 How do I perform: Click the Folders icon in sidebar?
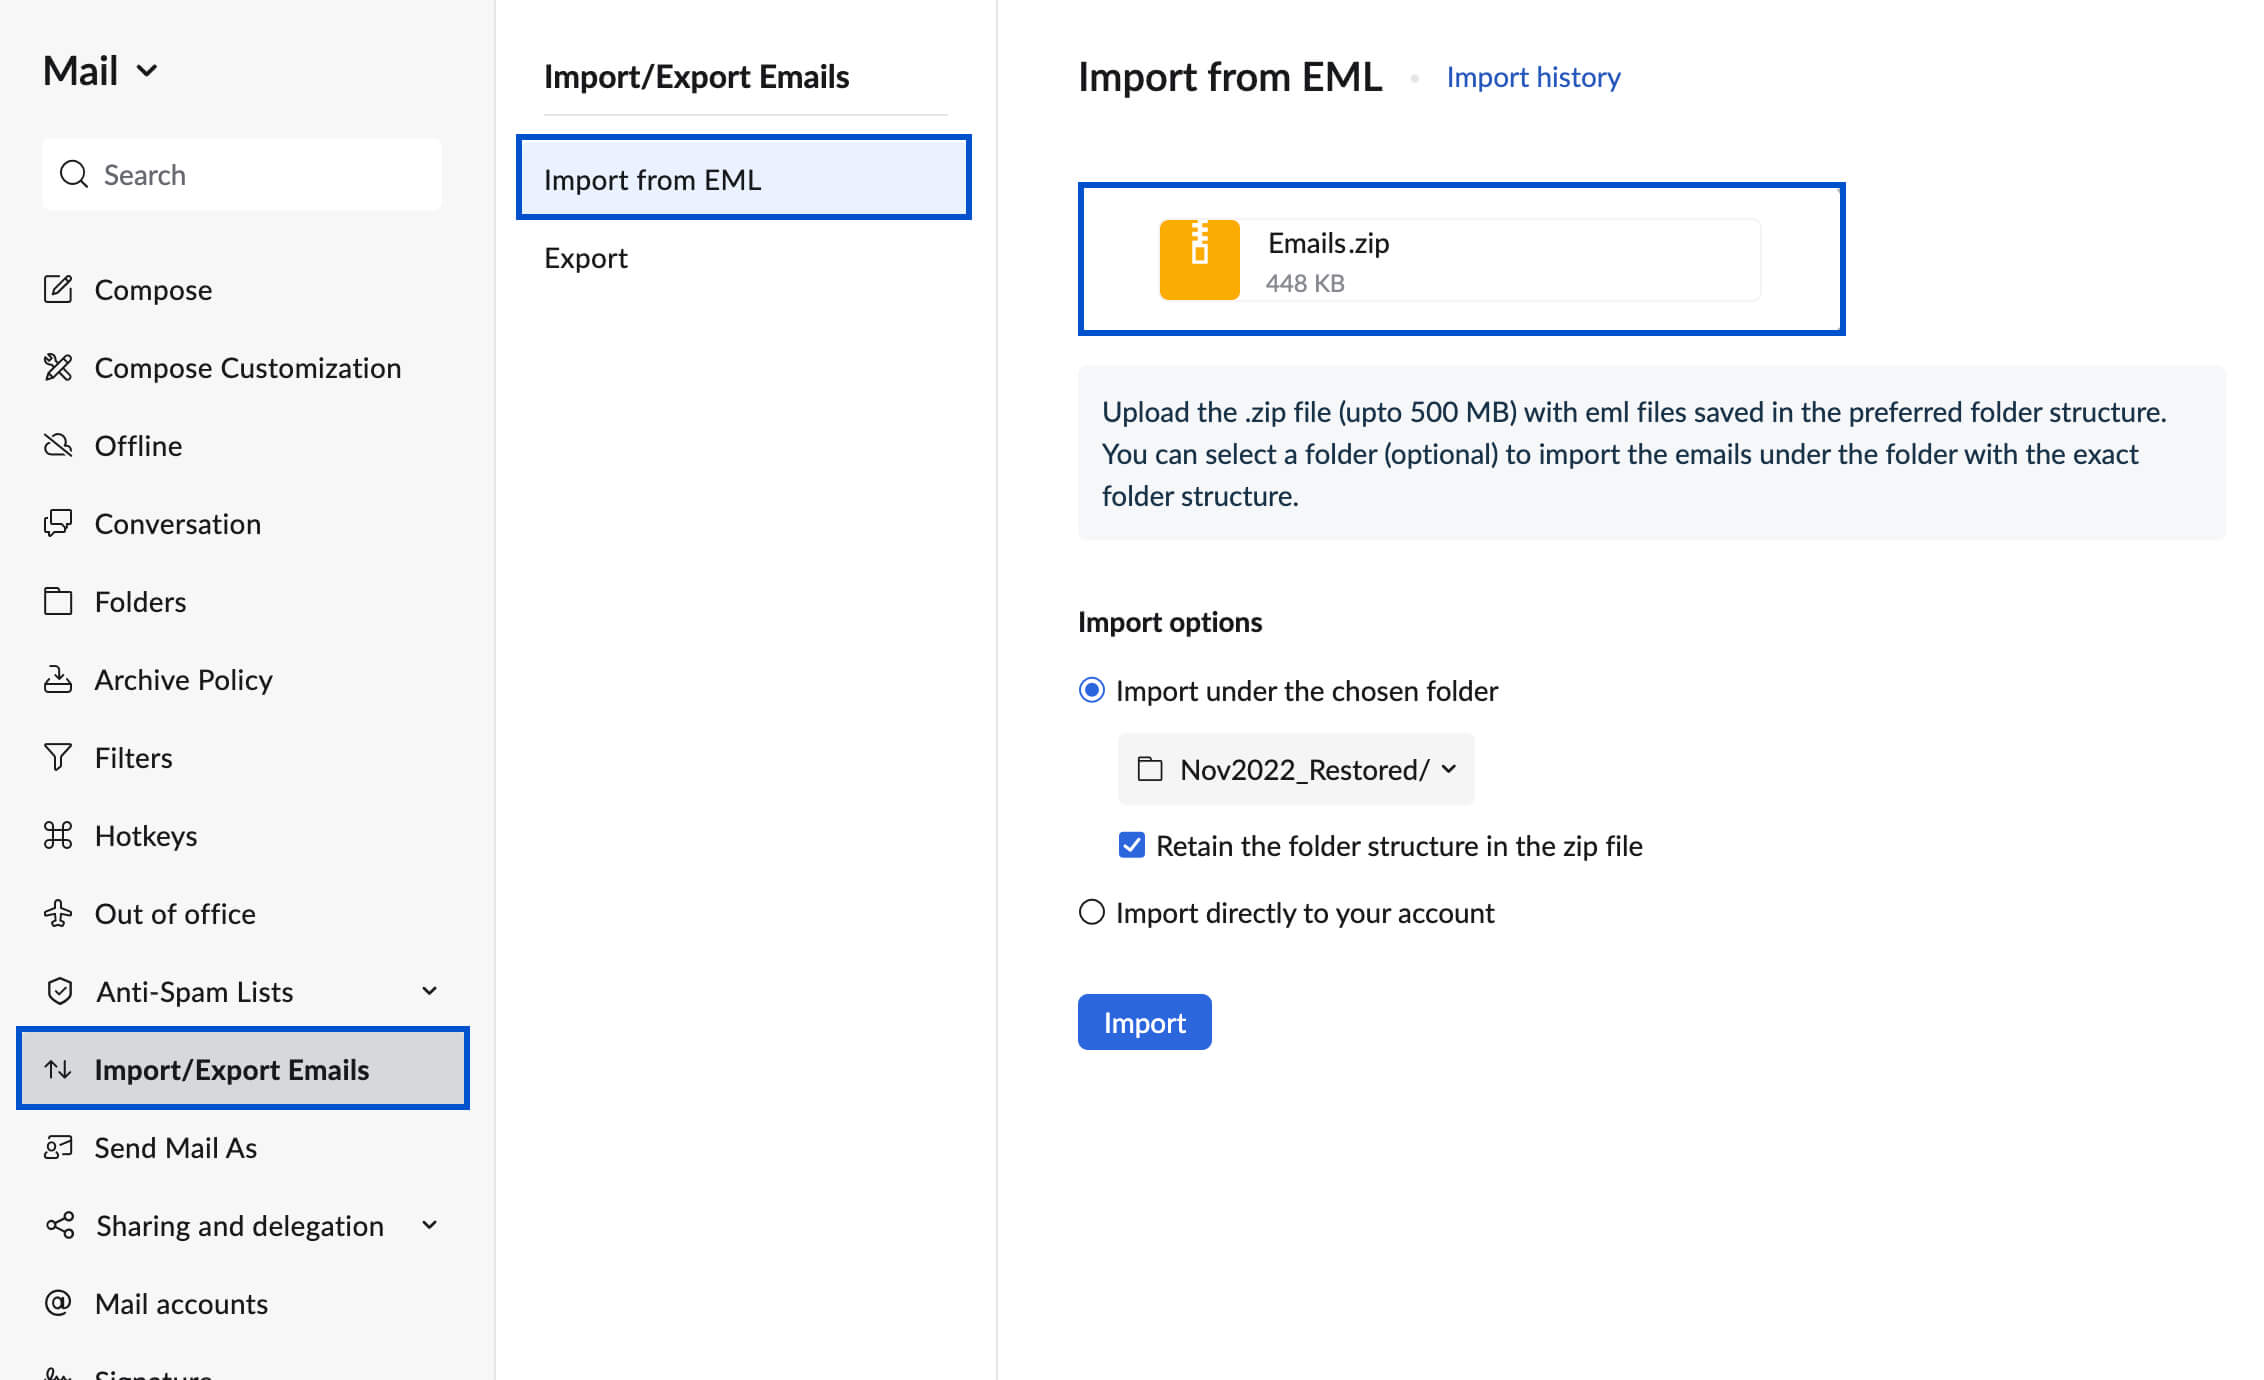57,600
